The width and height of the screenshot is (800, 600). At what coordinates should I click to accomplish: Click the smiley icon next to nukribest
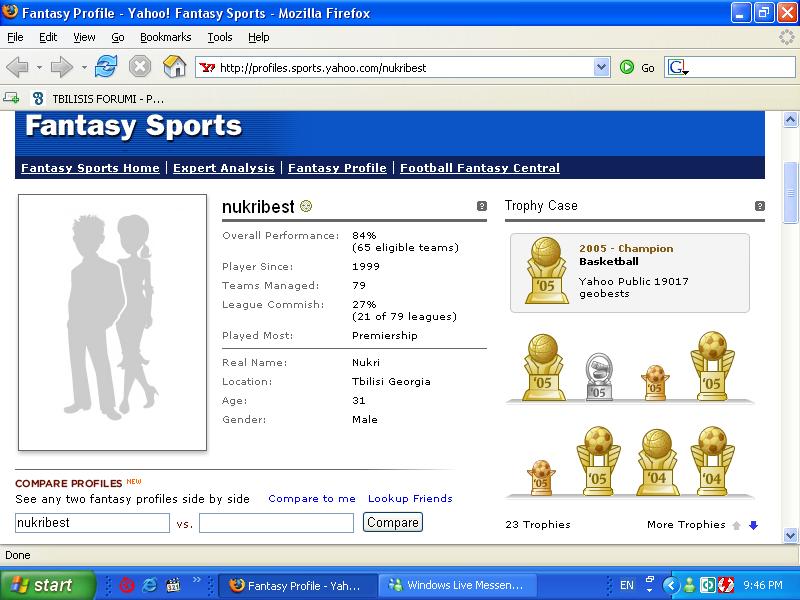306,206
